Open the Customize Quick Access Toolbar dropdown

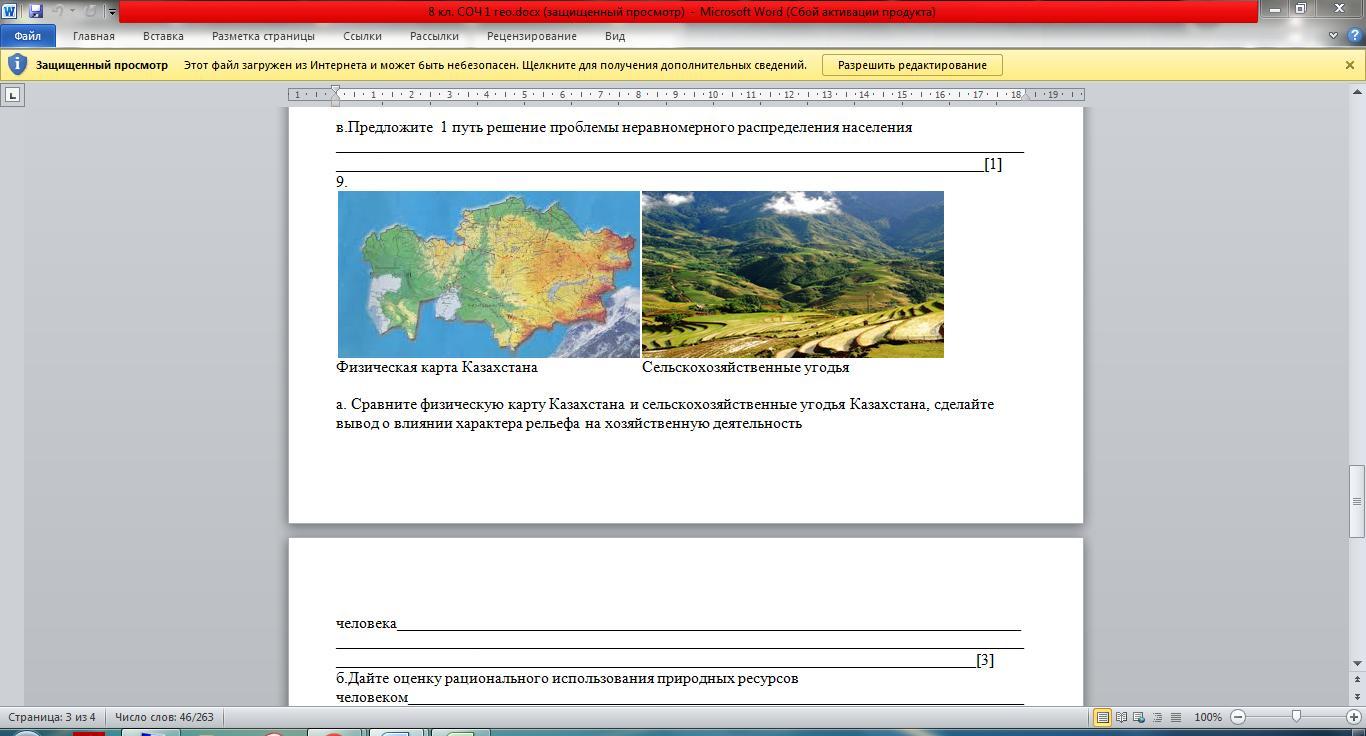pyautogui.click(x=112, y=12)
